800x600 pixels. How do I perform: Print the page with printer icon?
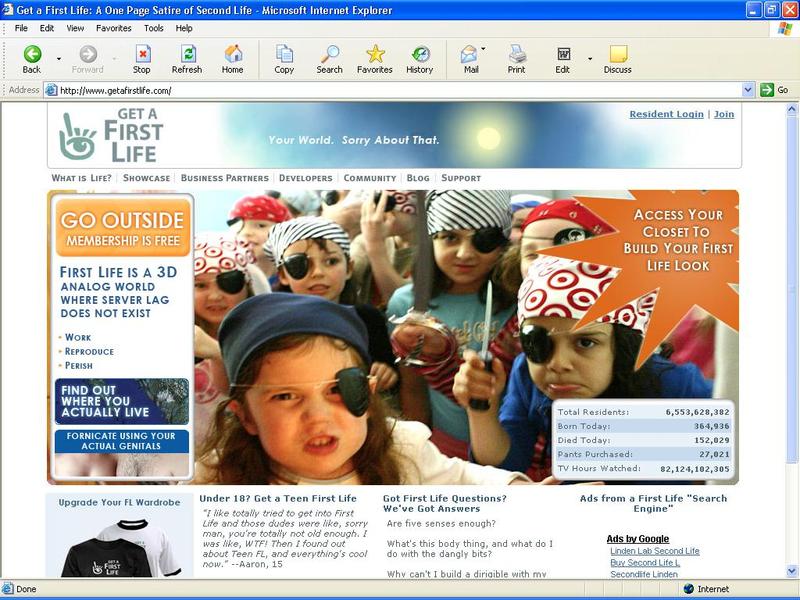point(517,54)
